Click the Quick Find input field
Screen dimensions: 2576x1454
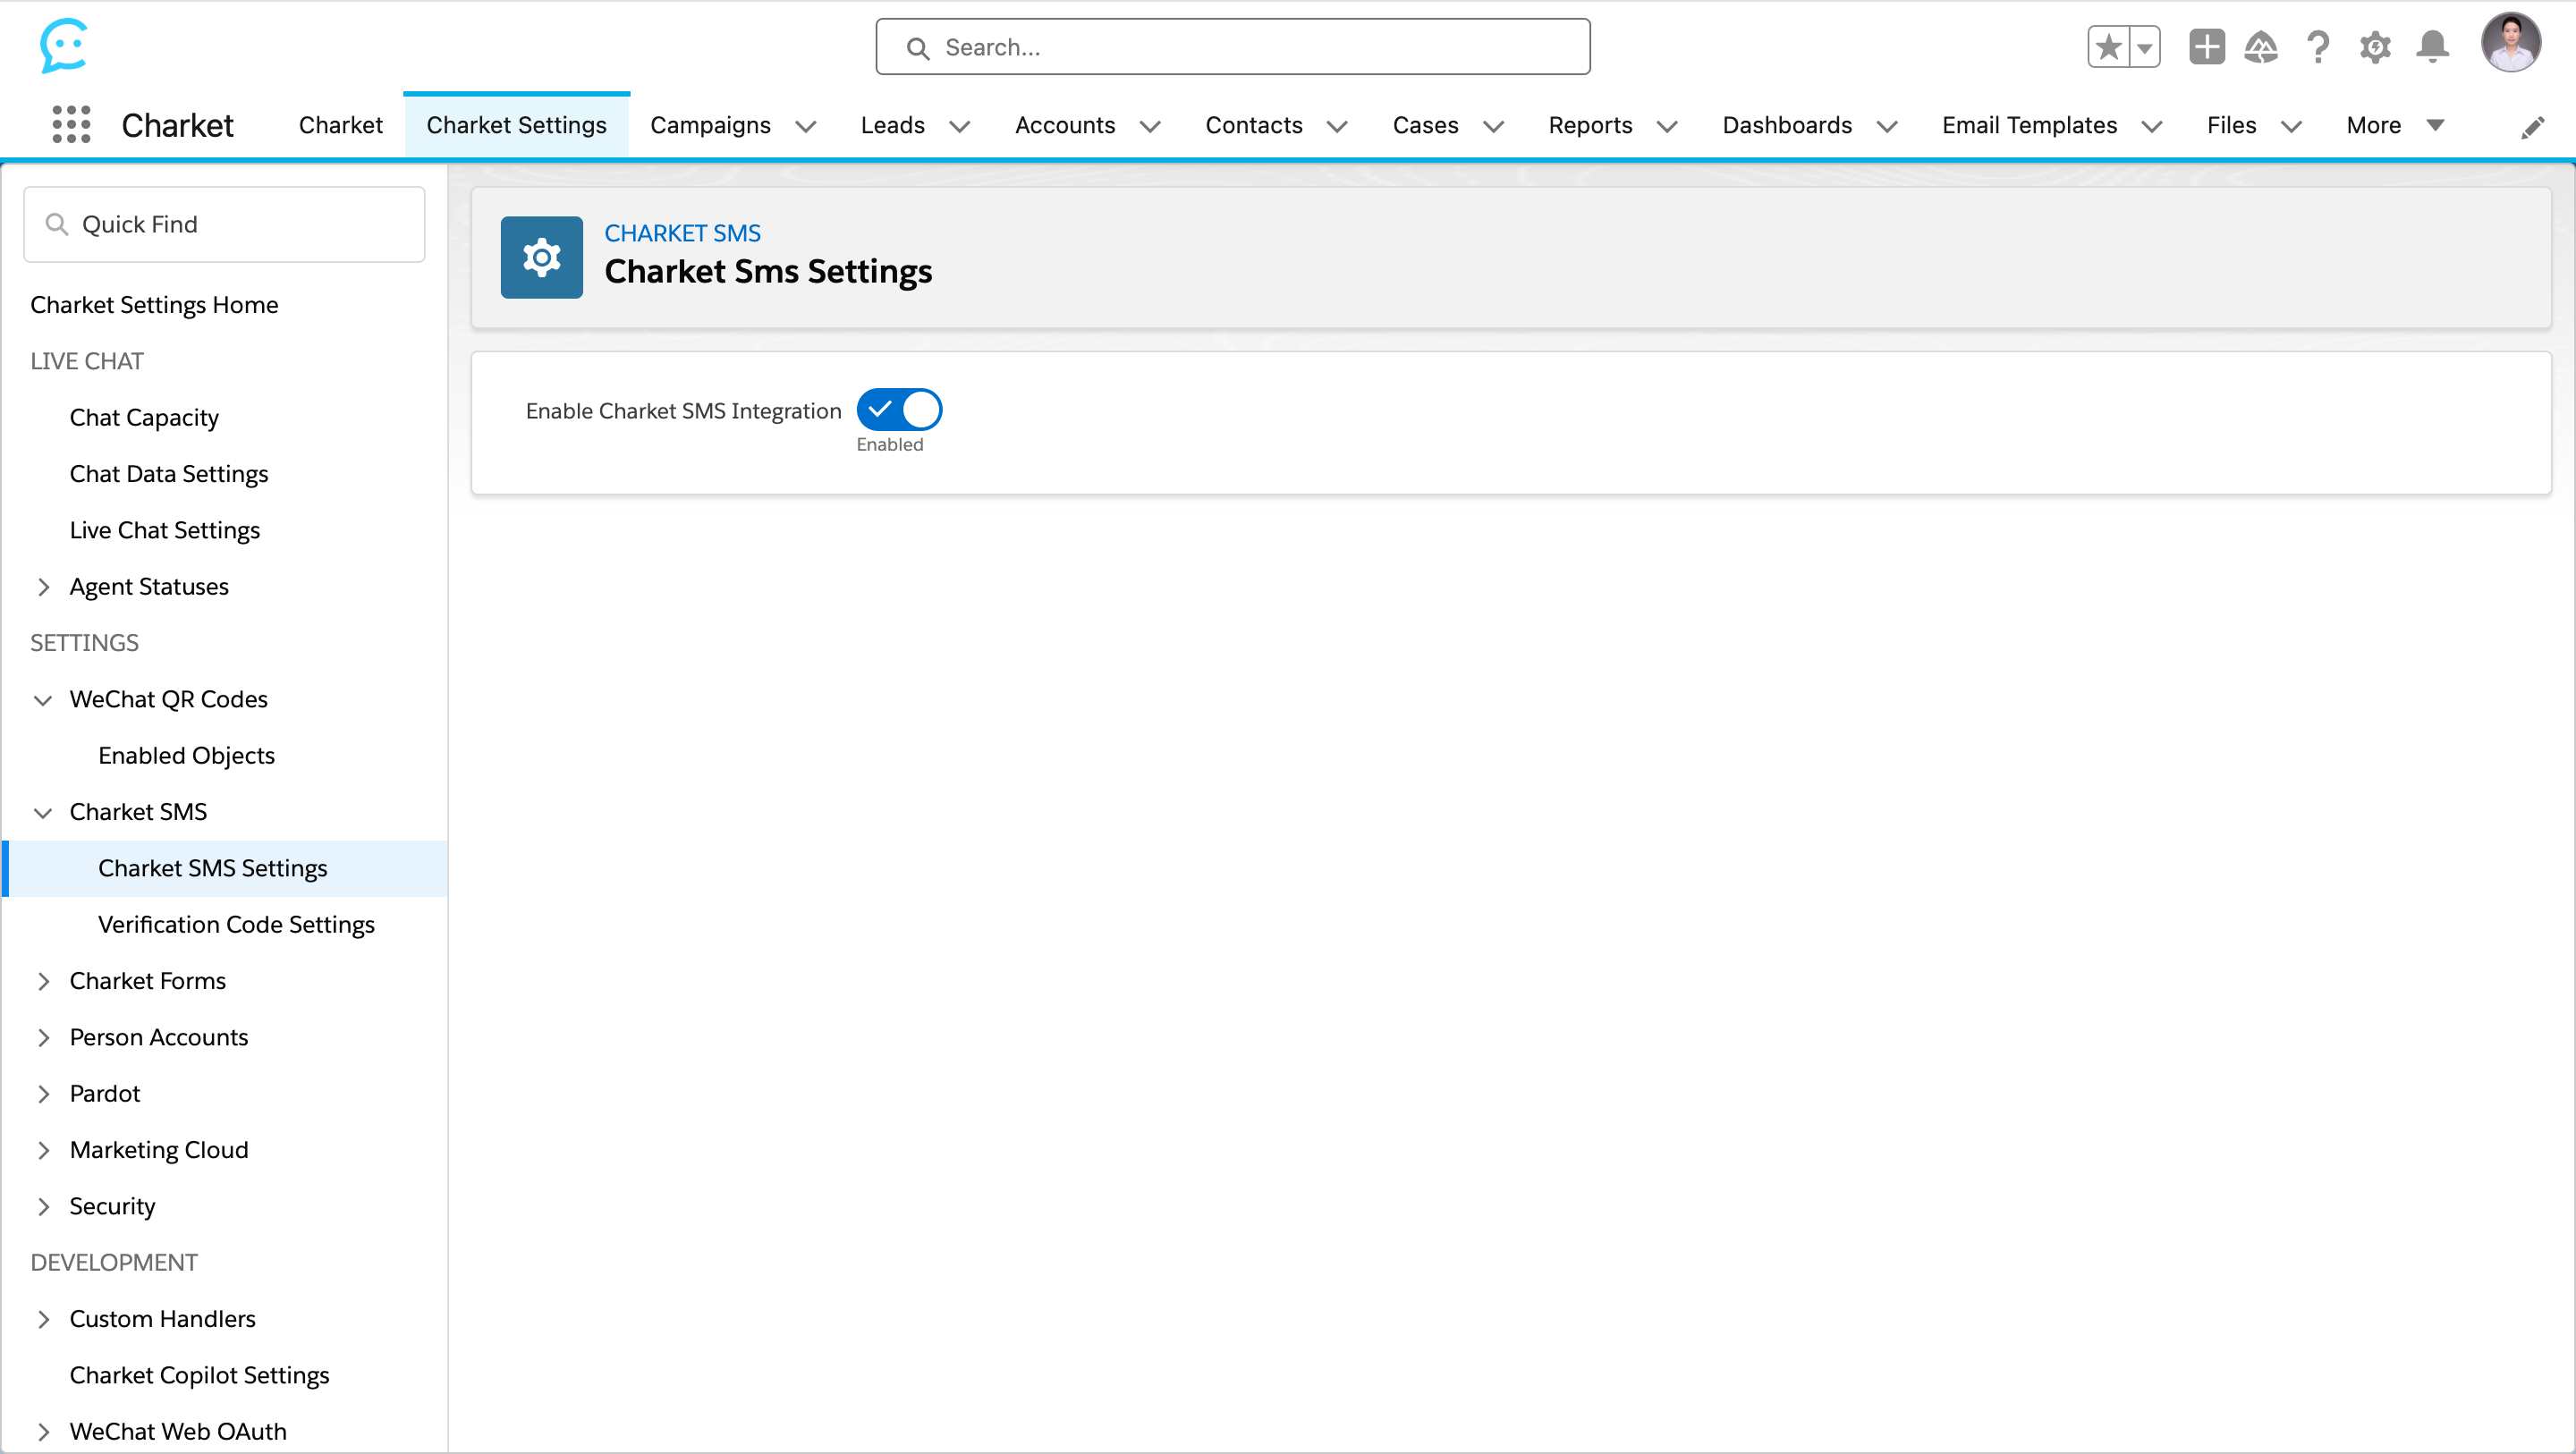(224, 224)
